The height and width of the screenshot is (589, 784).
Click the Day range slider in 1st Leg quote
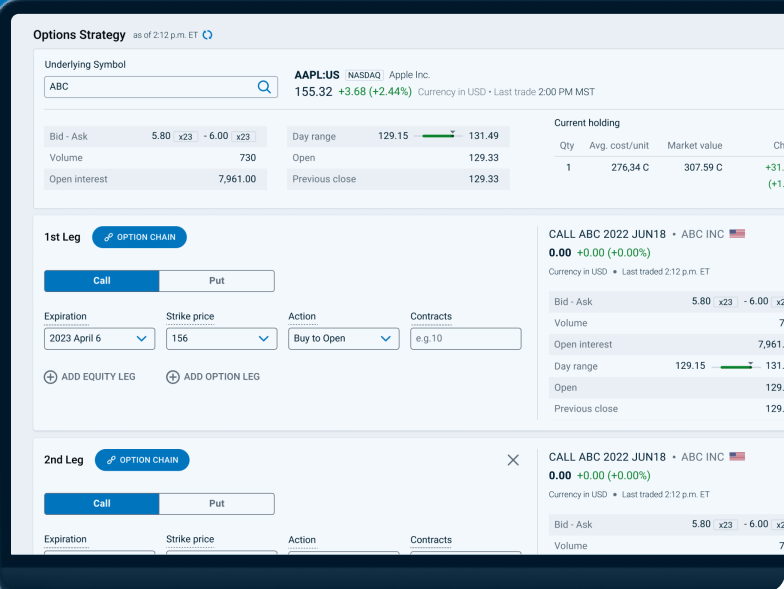tap(736, 366)
